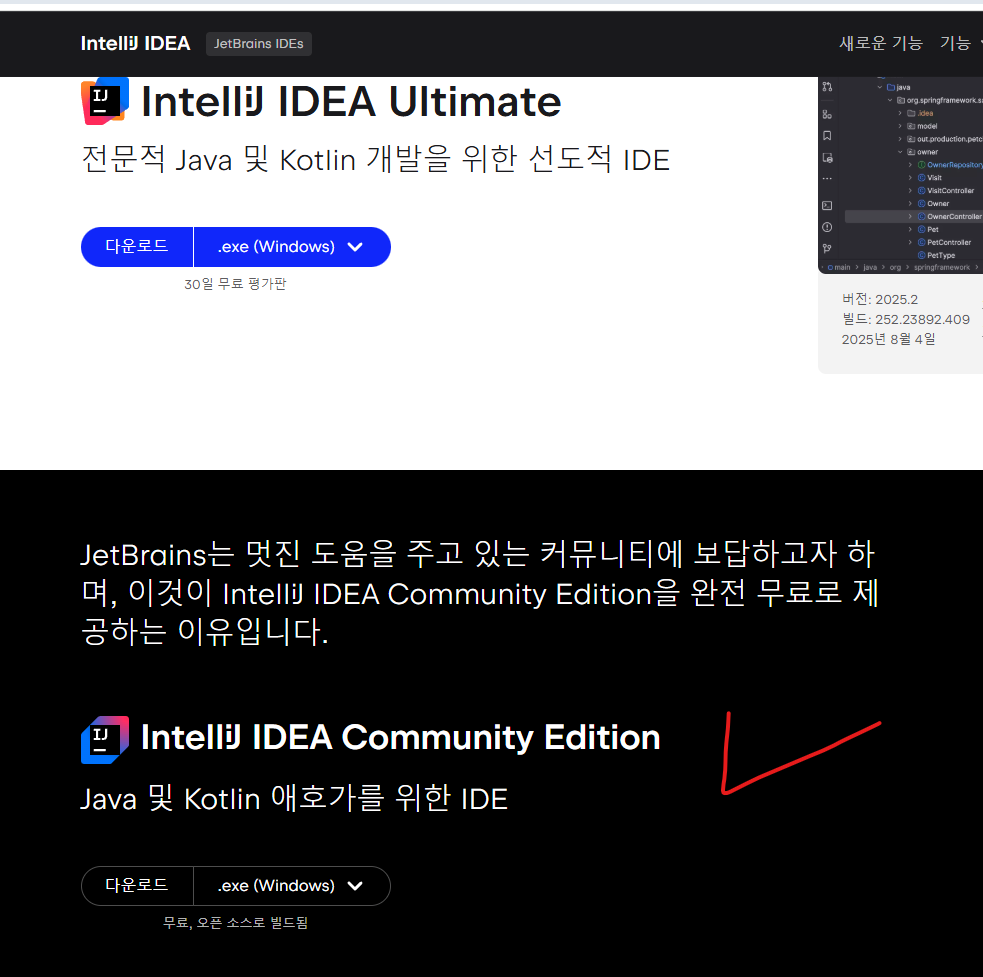Screen dimensions: 983x977
Task: Click the 버전: 2025.2 version text
Action: (880, 299)
